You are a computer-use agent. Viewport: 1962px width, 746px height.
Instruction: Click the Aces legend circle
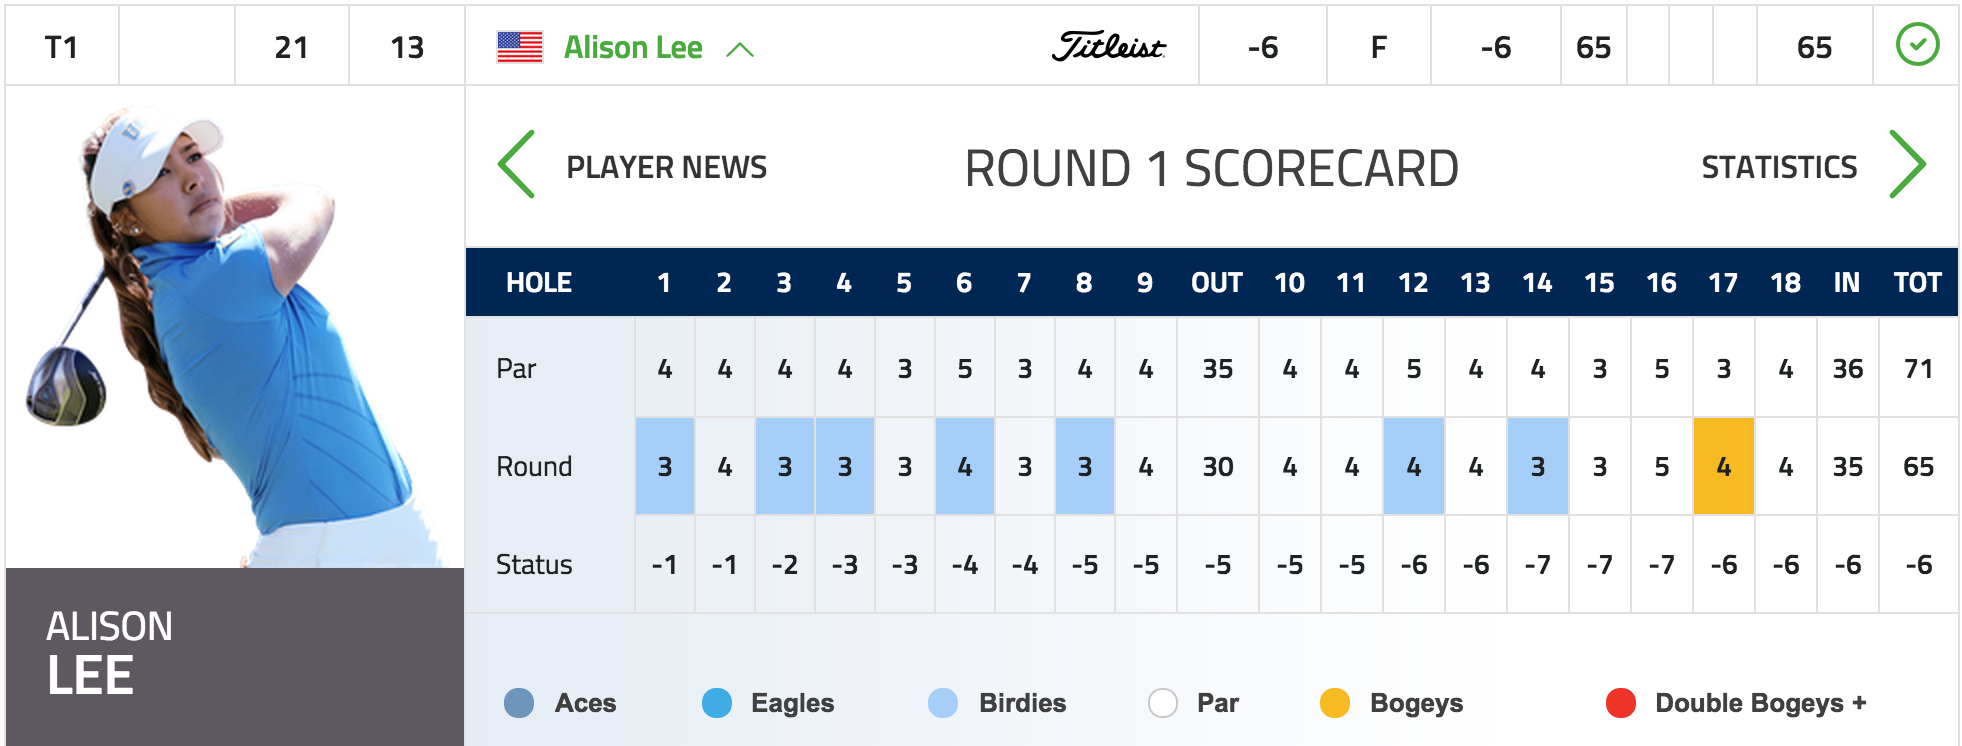pos(519,703)
